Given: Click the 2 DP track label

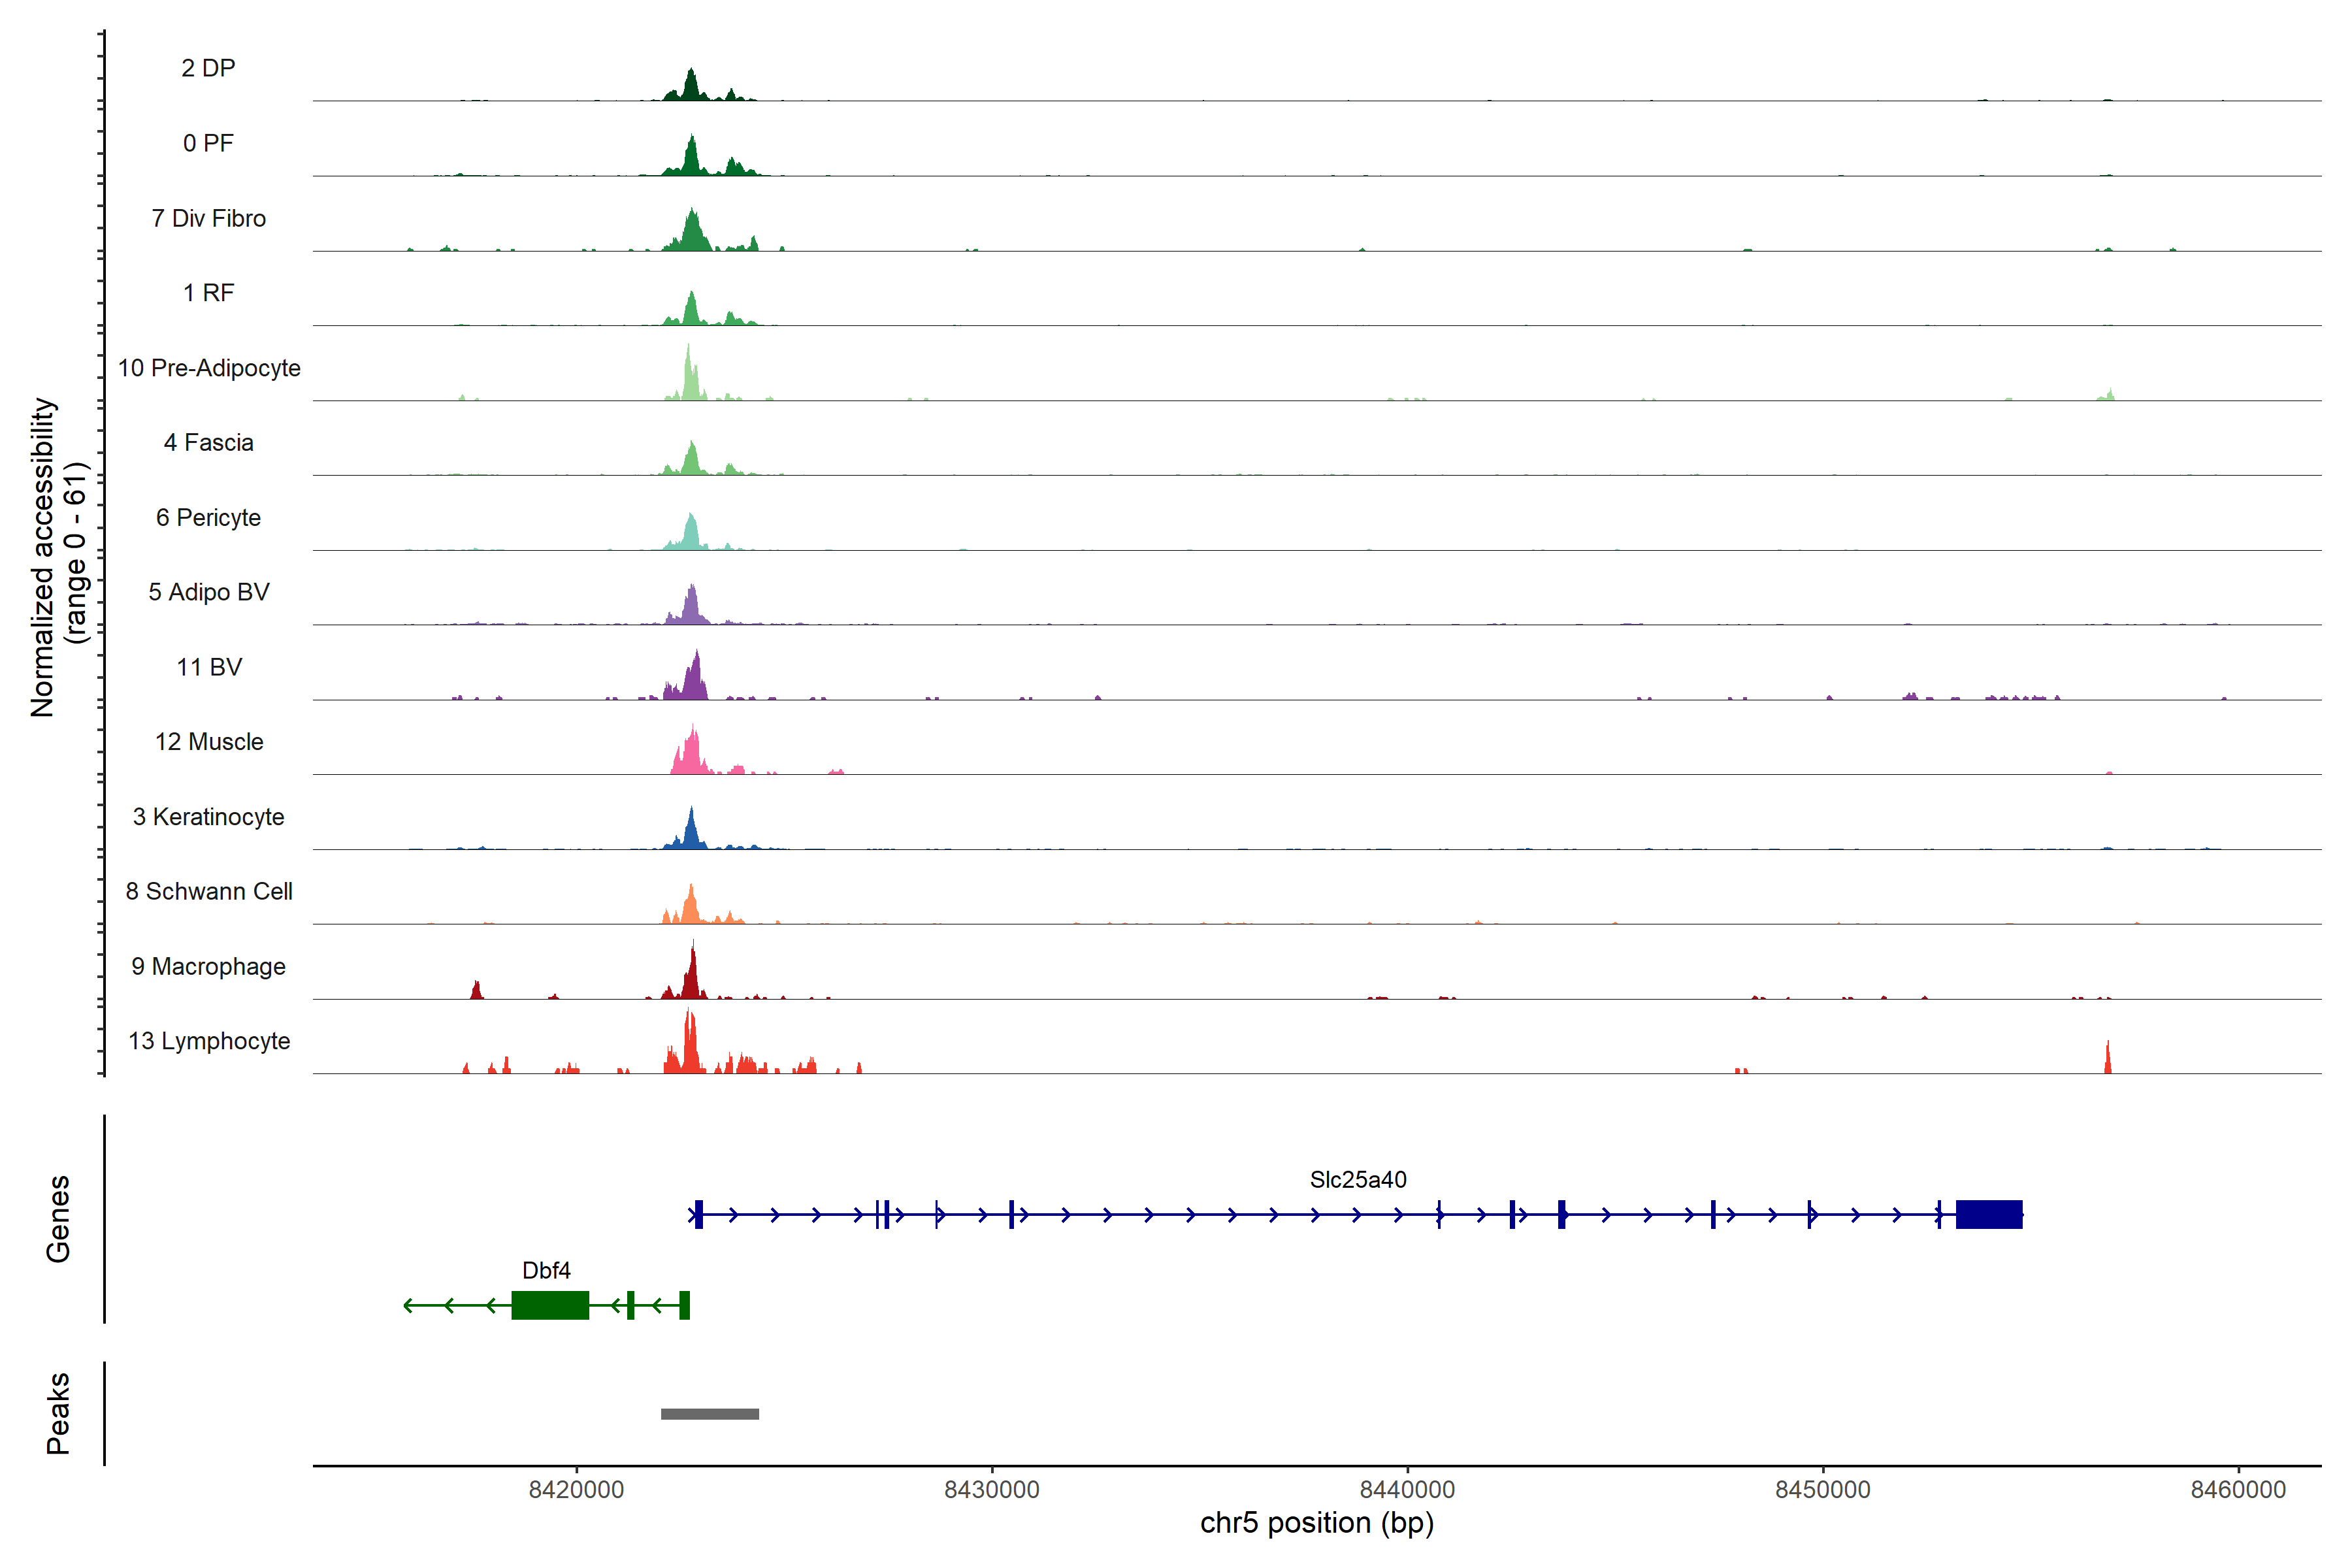Looking at the screenshot, I should 208,68.
